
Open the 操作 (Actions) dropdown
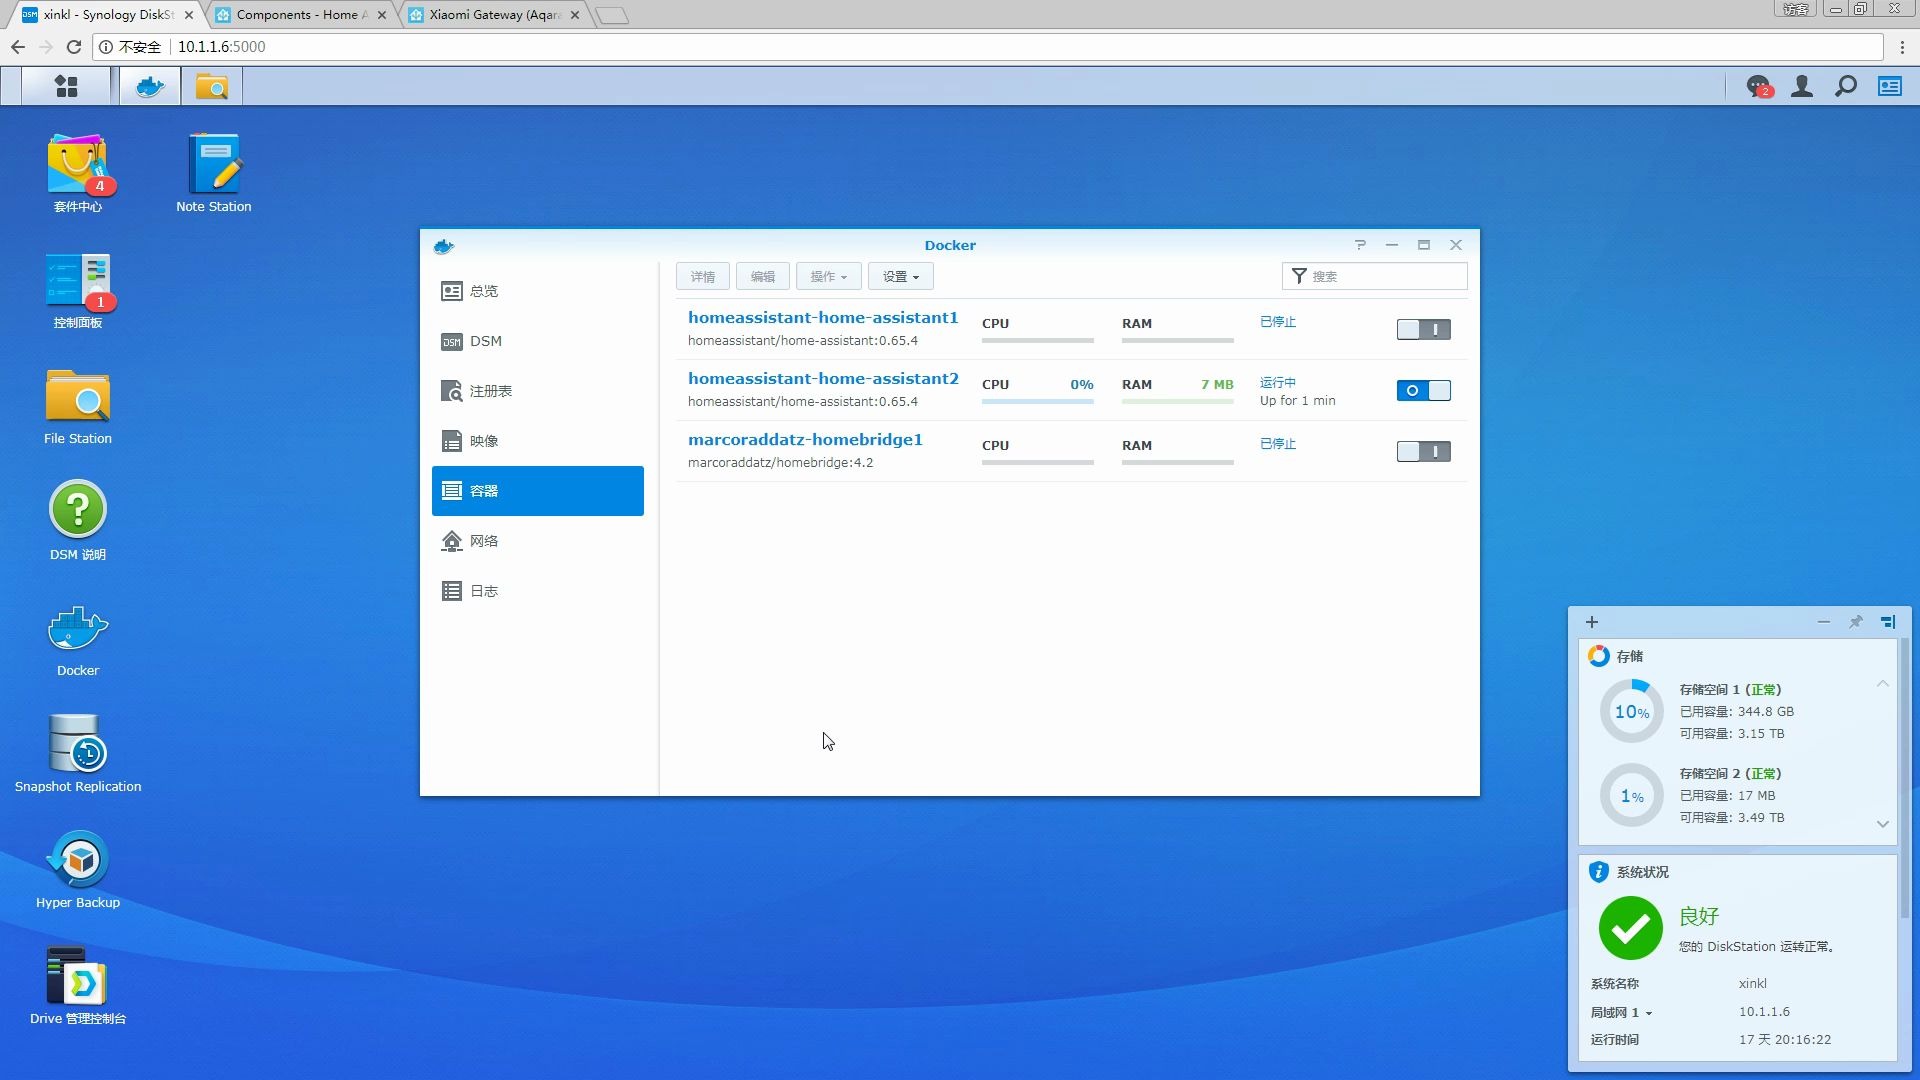point(828,276)
